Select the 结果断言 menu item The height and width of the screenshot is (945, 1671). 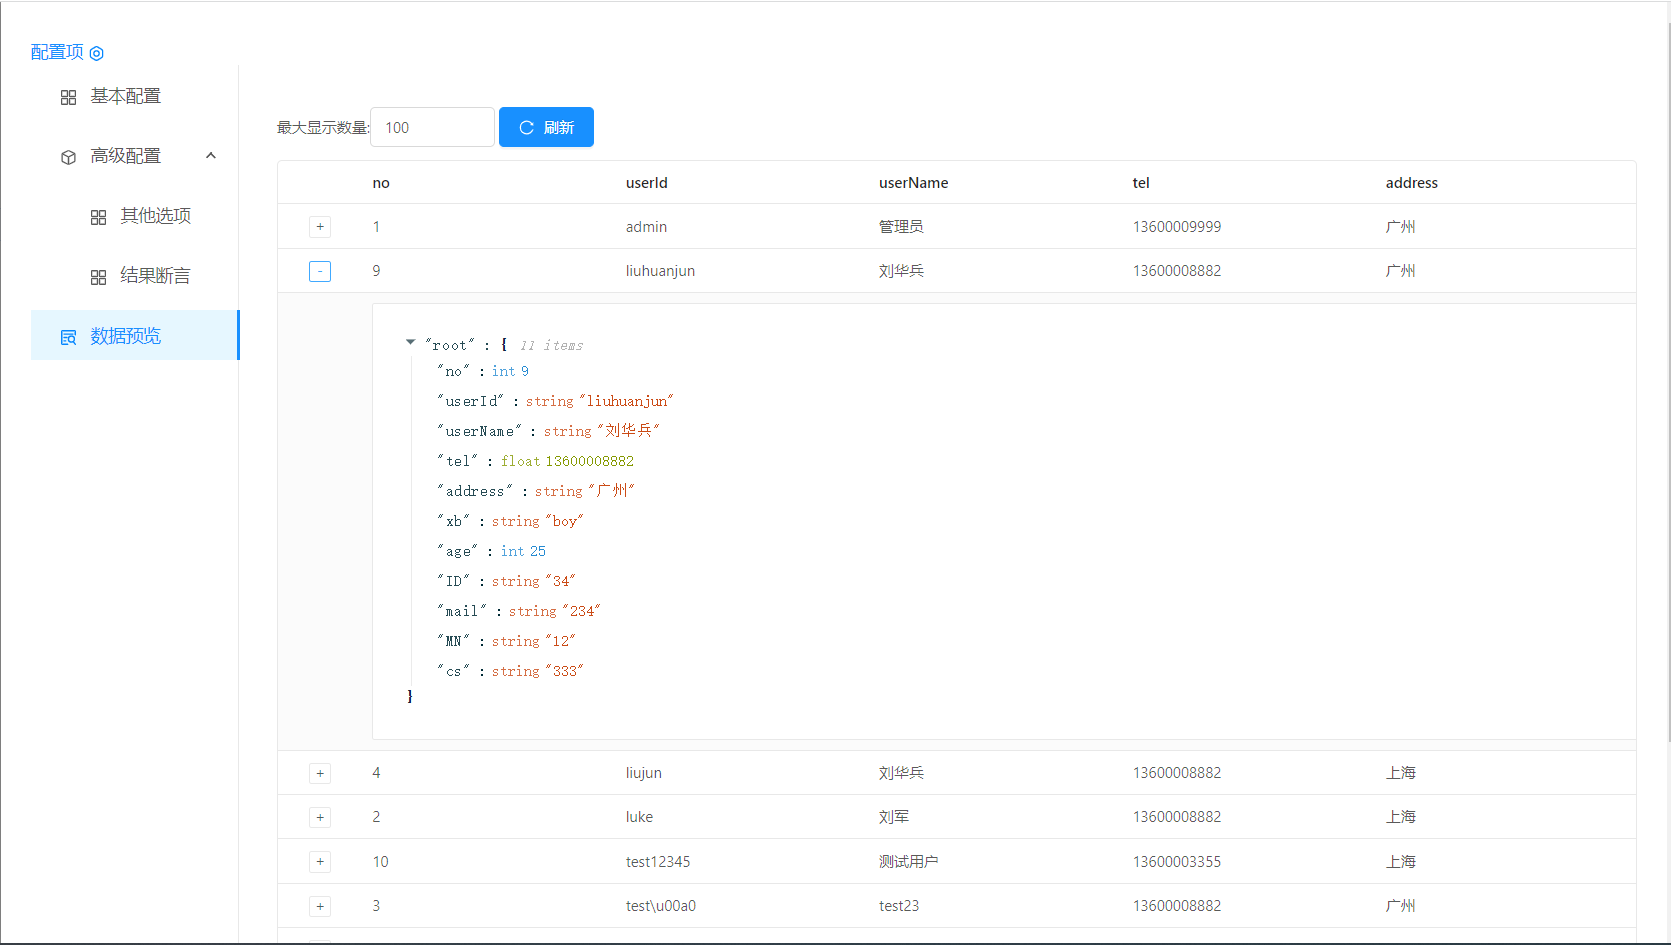[155, 276]
